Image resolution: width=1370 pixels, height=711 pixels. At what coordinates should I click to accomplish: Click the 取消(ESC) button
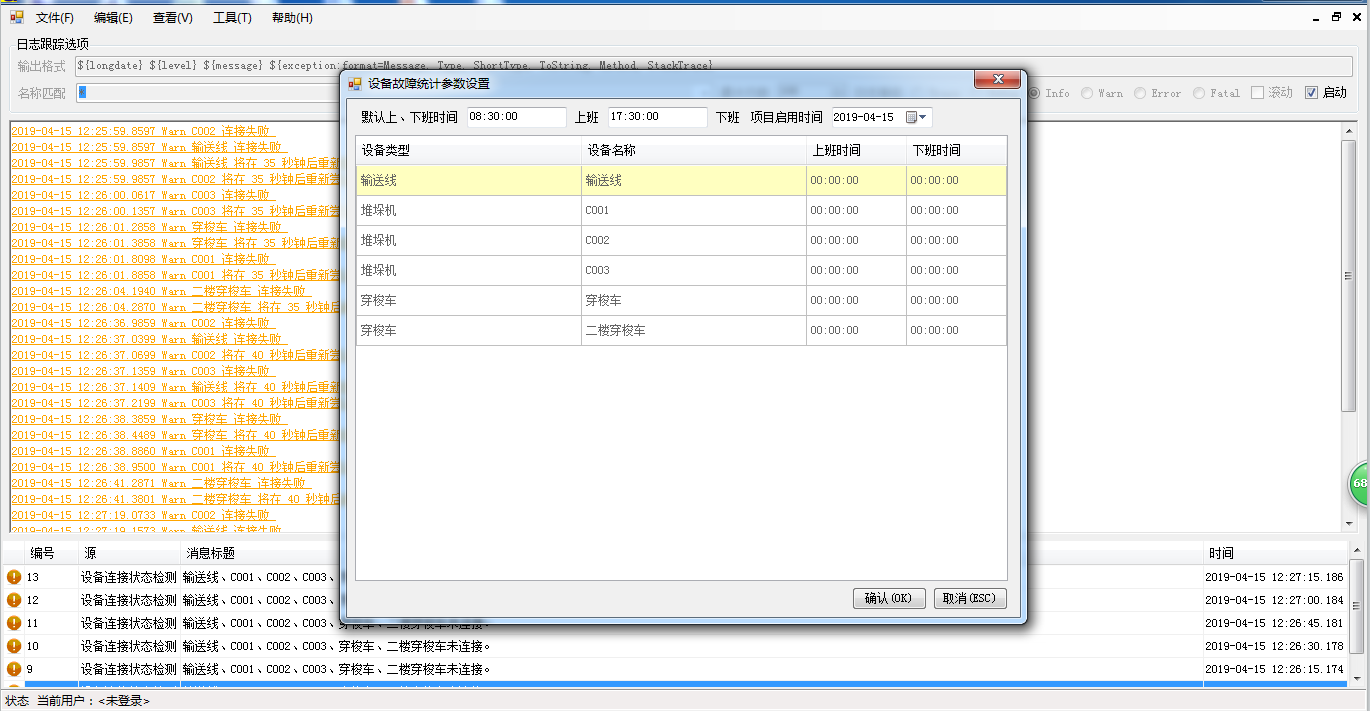(969, 598)
